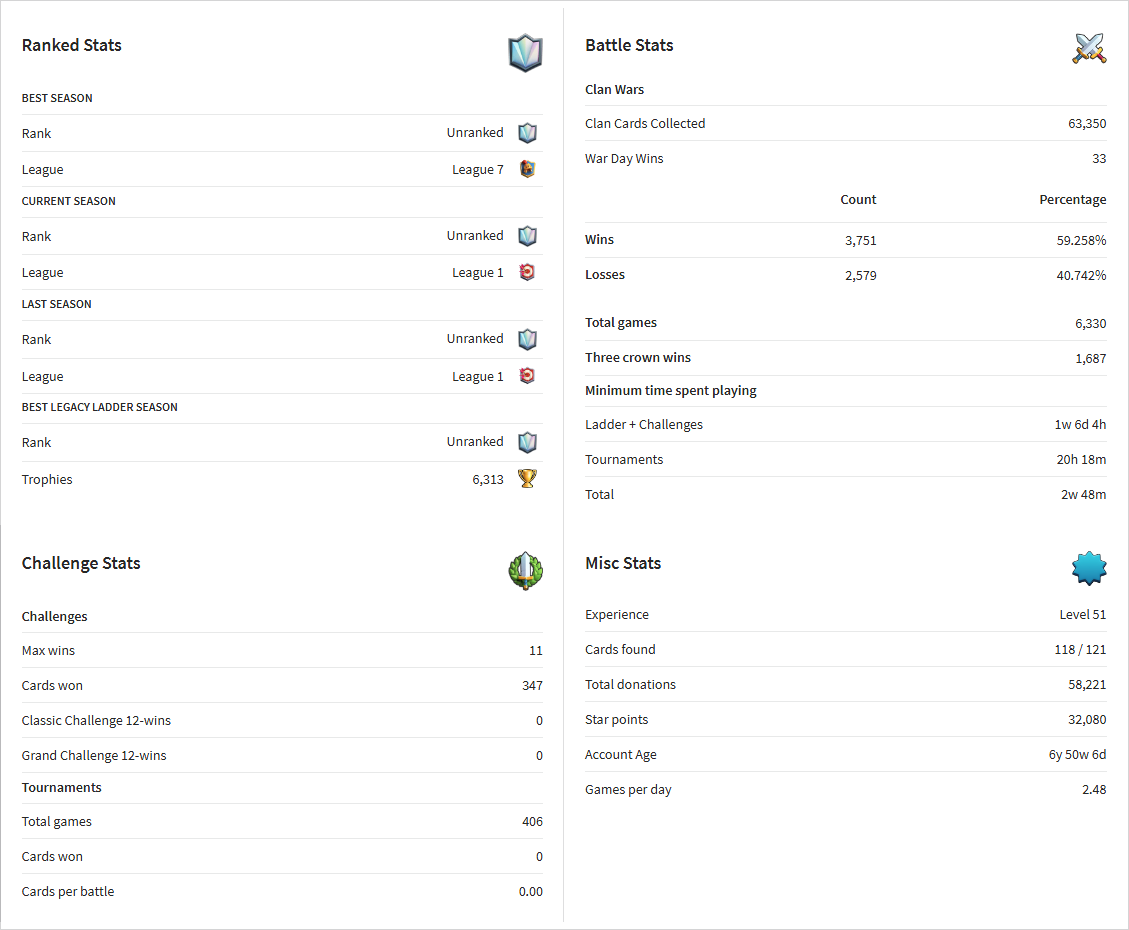Click the Ranked Stats shield badge icon
The width and height of the screenshot is (1129, 930).
click(x=526, y=53)
